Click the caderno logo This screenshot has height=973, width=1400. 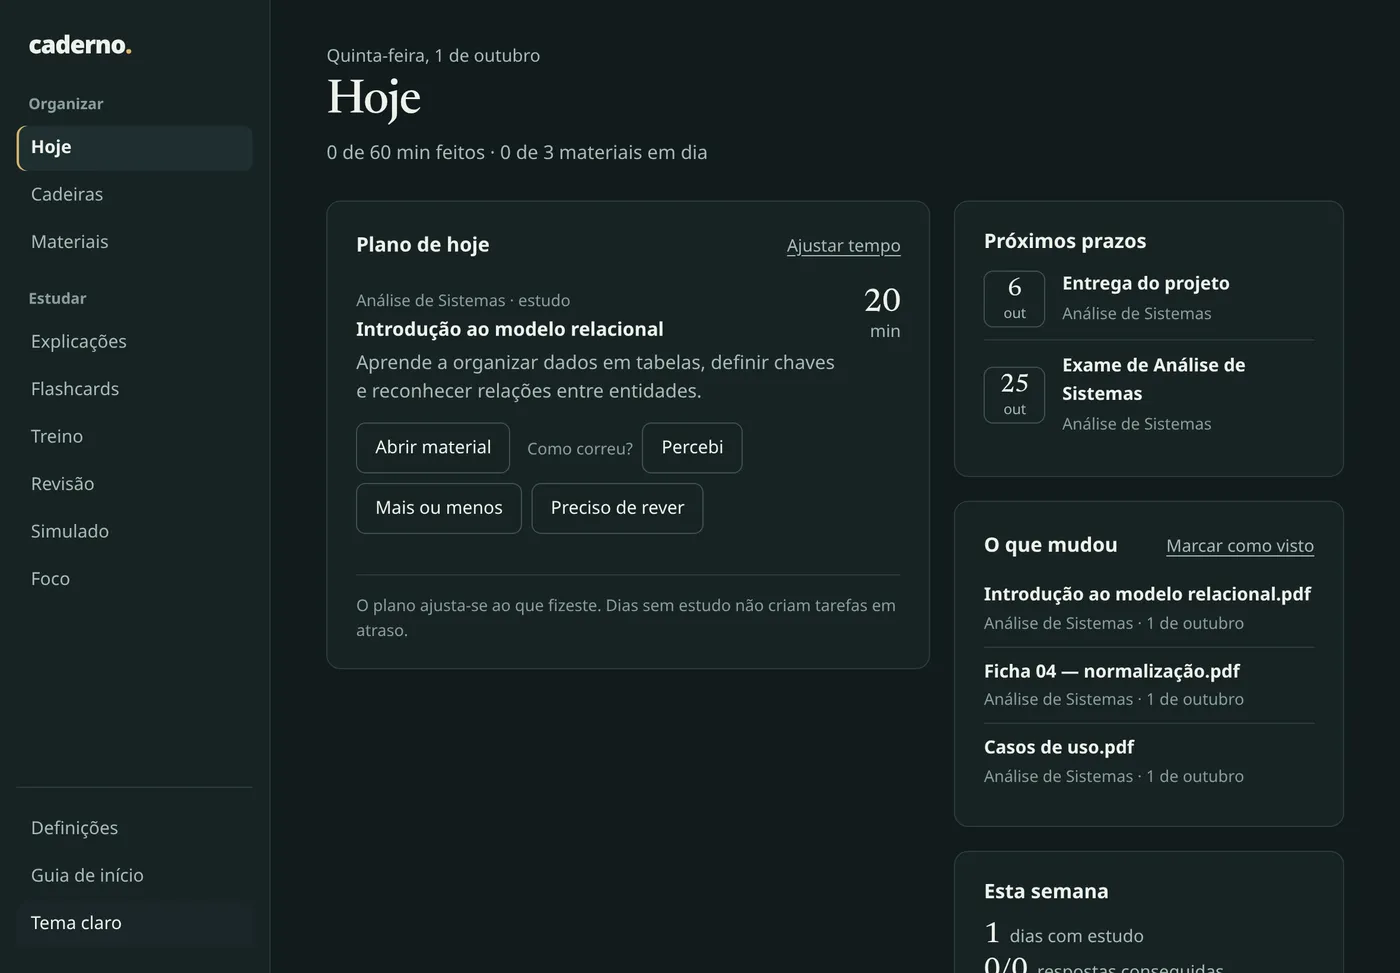pos(80,45)
